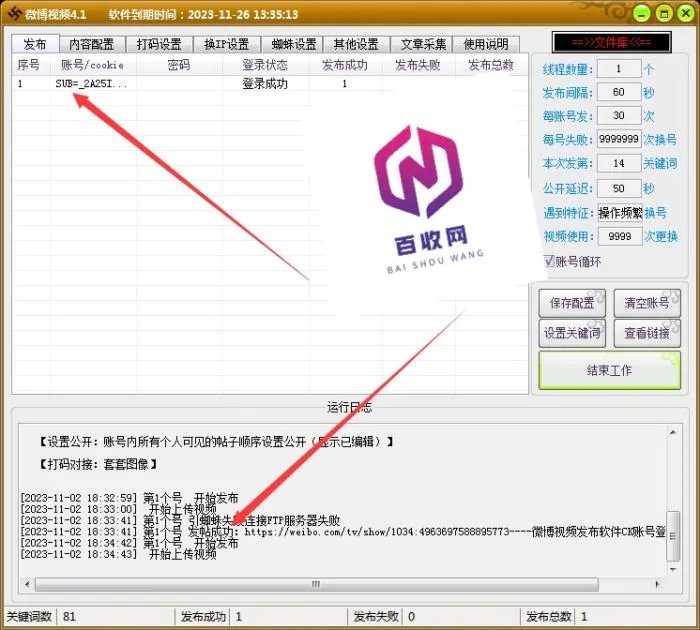The image size is (700, 630).
Task: Edit the 每账号发 count field
Action: tap(619, 115)
